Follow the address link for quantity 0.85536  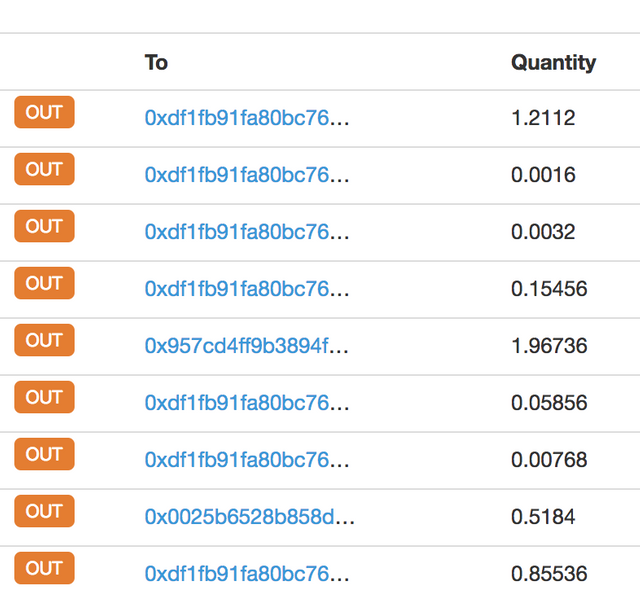[247, 574]
